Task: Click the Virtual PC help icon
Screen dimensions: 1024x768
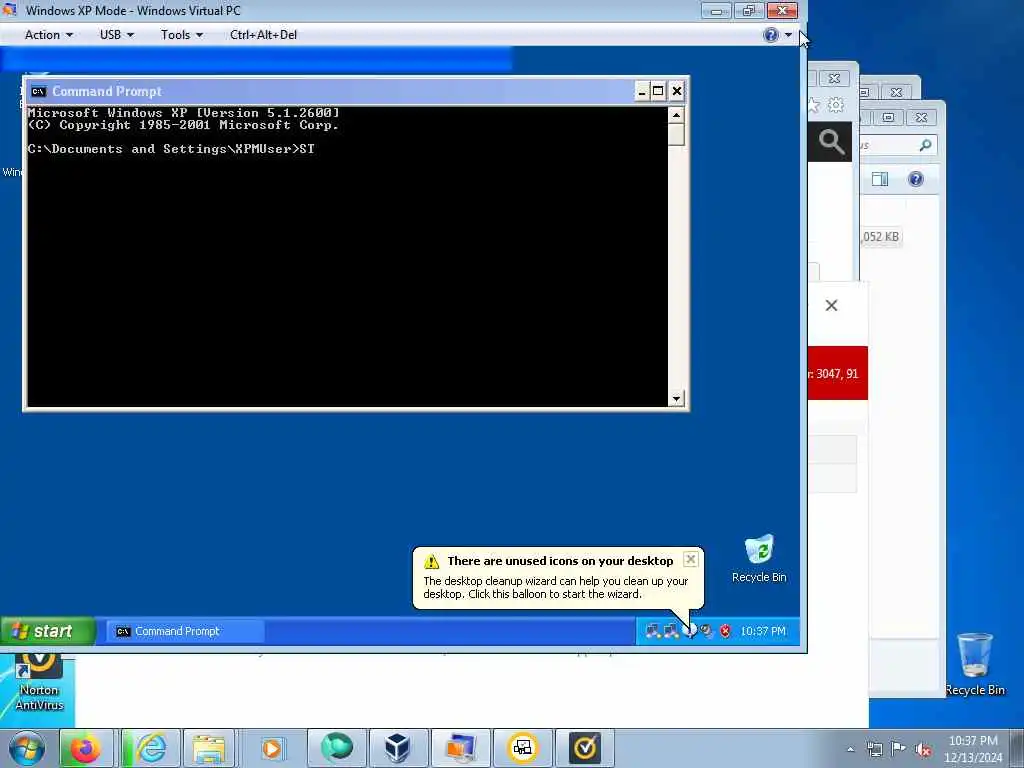Action: [771, 35]
